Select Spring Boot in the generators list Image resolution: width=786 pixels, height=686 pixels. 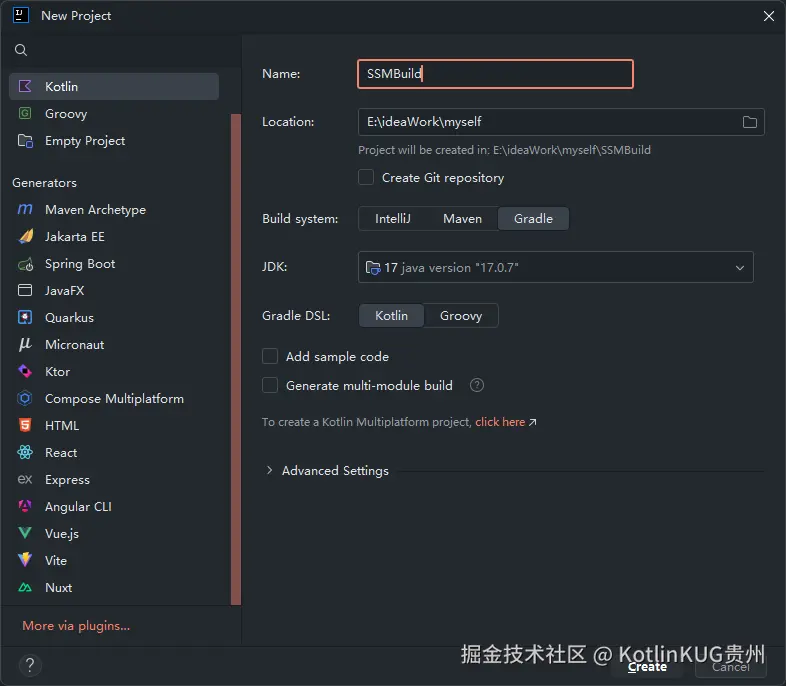[114, 264]
